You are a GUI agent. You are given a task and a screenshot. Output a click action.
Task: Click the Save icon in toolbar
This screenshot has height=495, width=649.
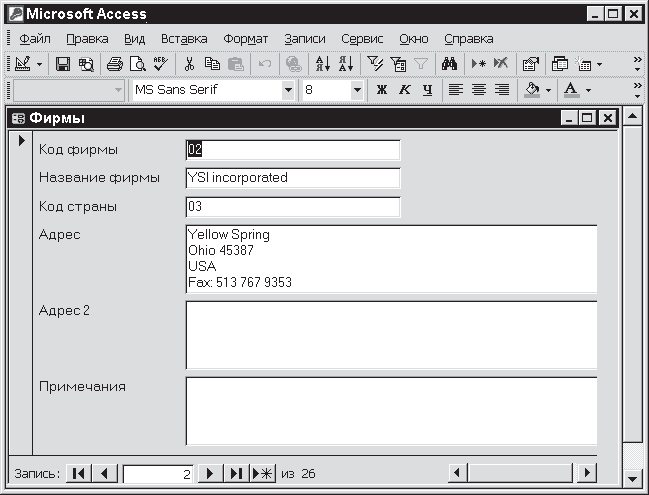62,64
